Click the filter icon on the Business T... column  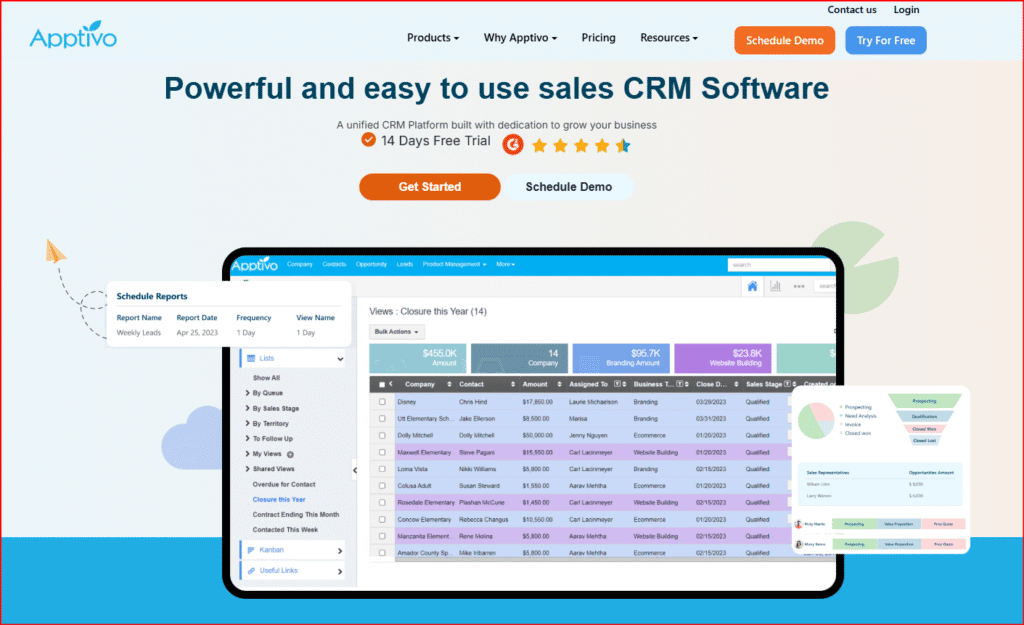tap(680, 384)
